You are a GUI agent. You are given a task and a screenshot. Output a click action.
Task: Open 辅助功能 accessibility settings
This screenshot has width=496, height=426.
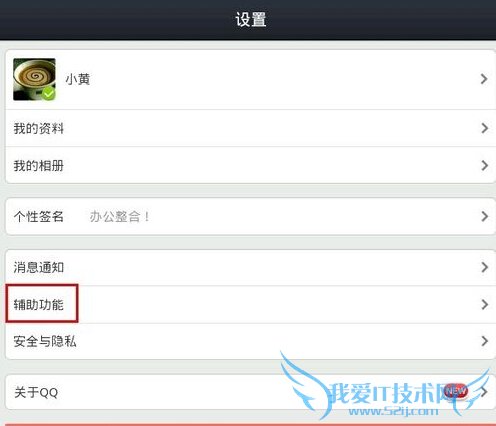click(x=250, y=304)
